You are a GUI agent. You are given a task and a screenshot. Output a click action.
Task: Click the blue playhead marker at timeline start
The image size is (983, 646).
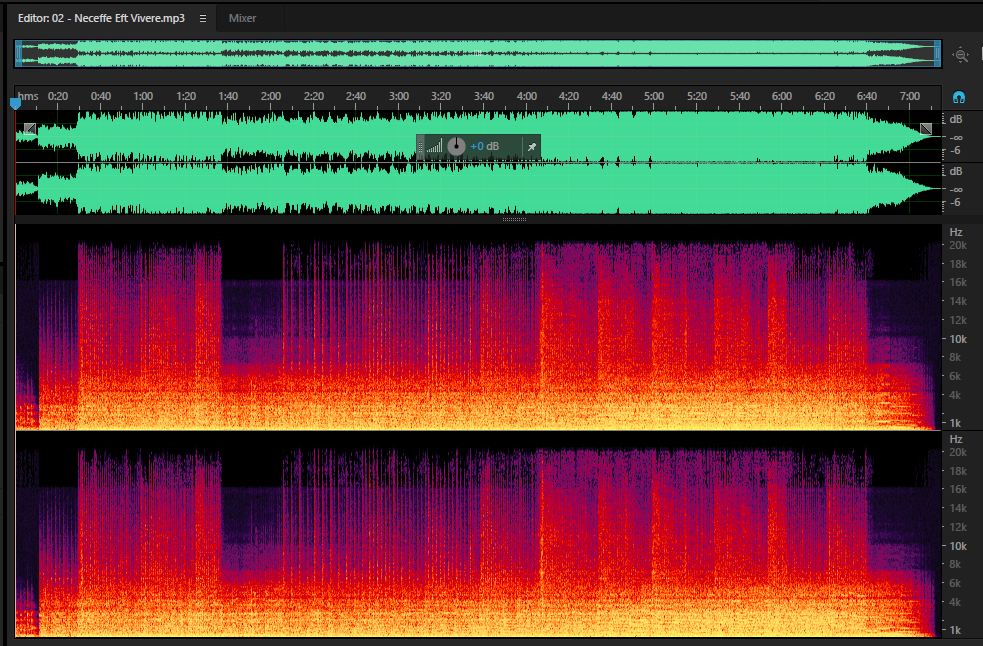click(x=16, y=102)
